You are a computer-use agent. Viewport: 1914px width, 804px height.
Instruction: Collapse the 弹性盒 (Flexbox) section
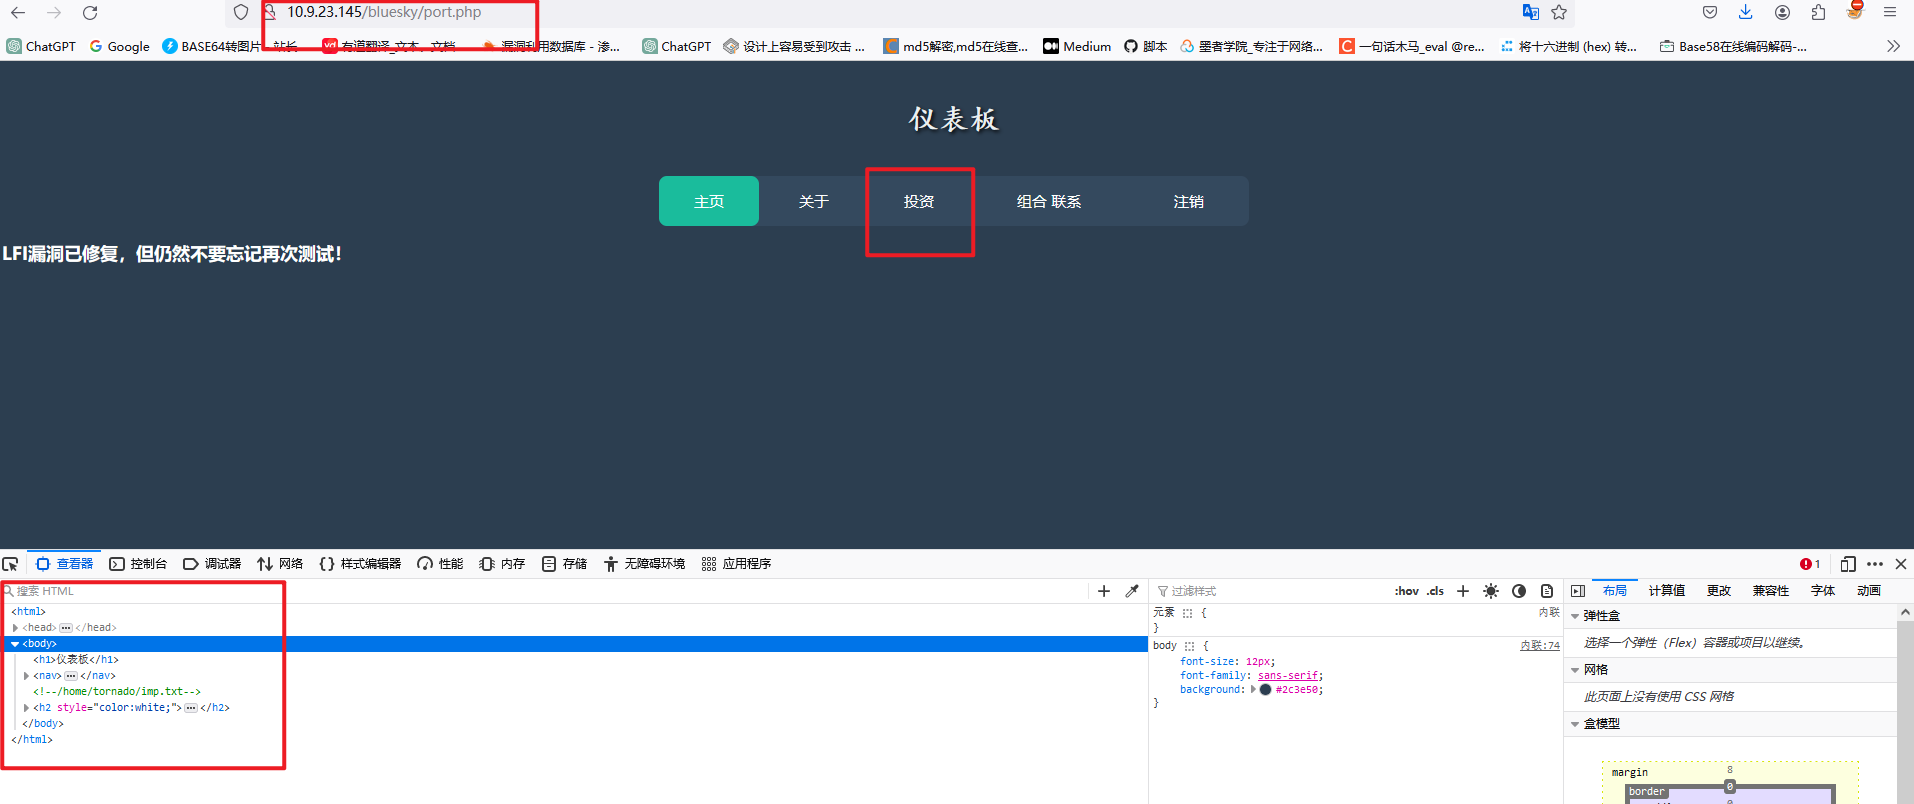[1575, 616]
